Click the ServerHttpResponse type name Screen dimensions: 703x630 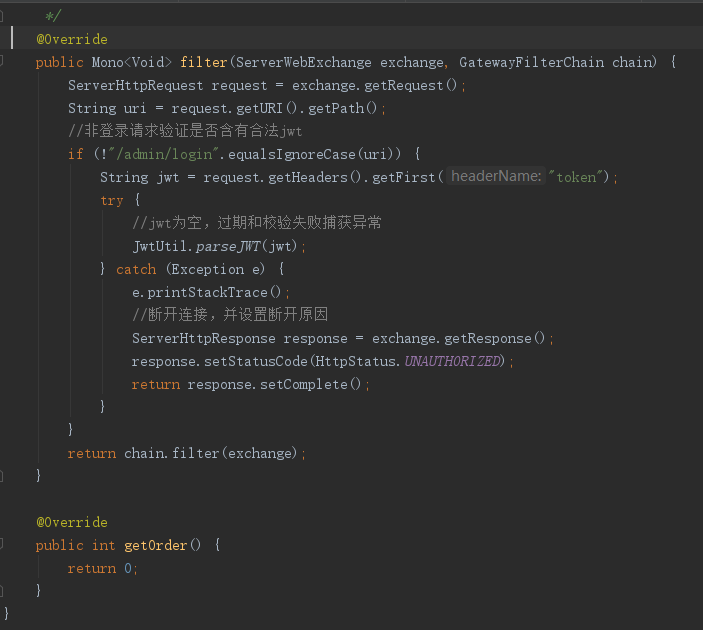click(x=204, y=339)
